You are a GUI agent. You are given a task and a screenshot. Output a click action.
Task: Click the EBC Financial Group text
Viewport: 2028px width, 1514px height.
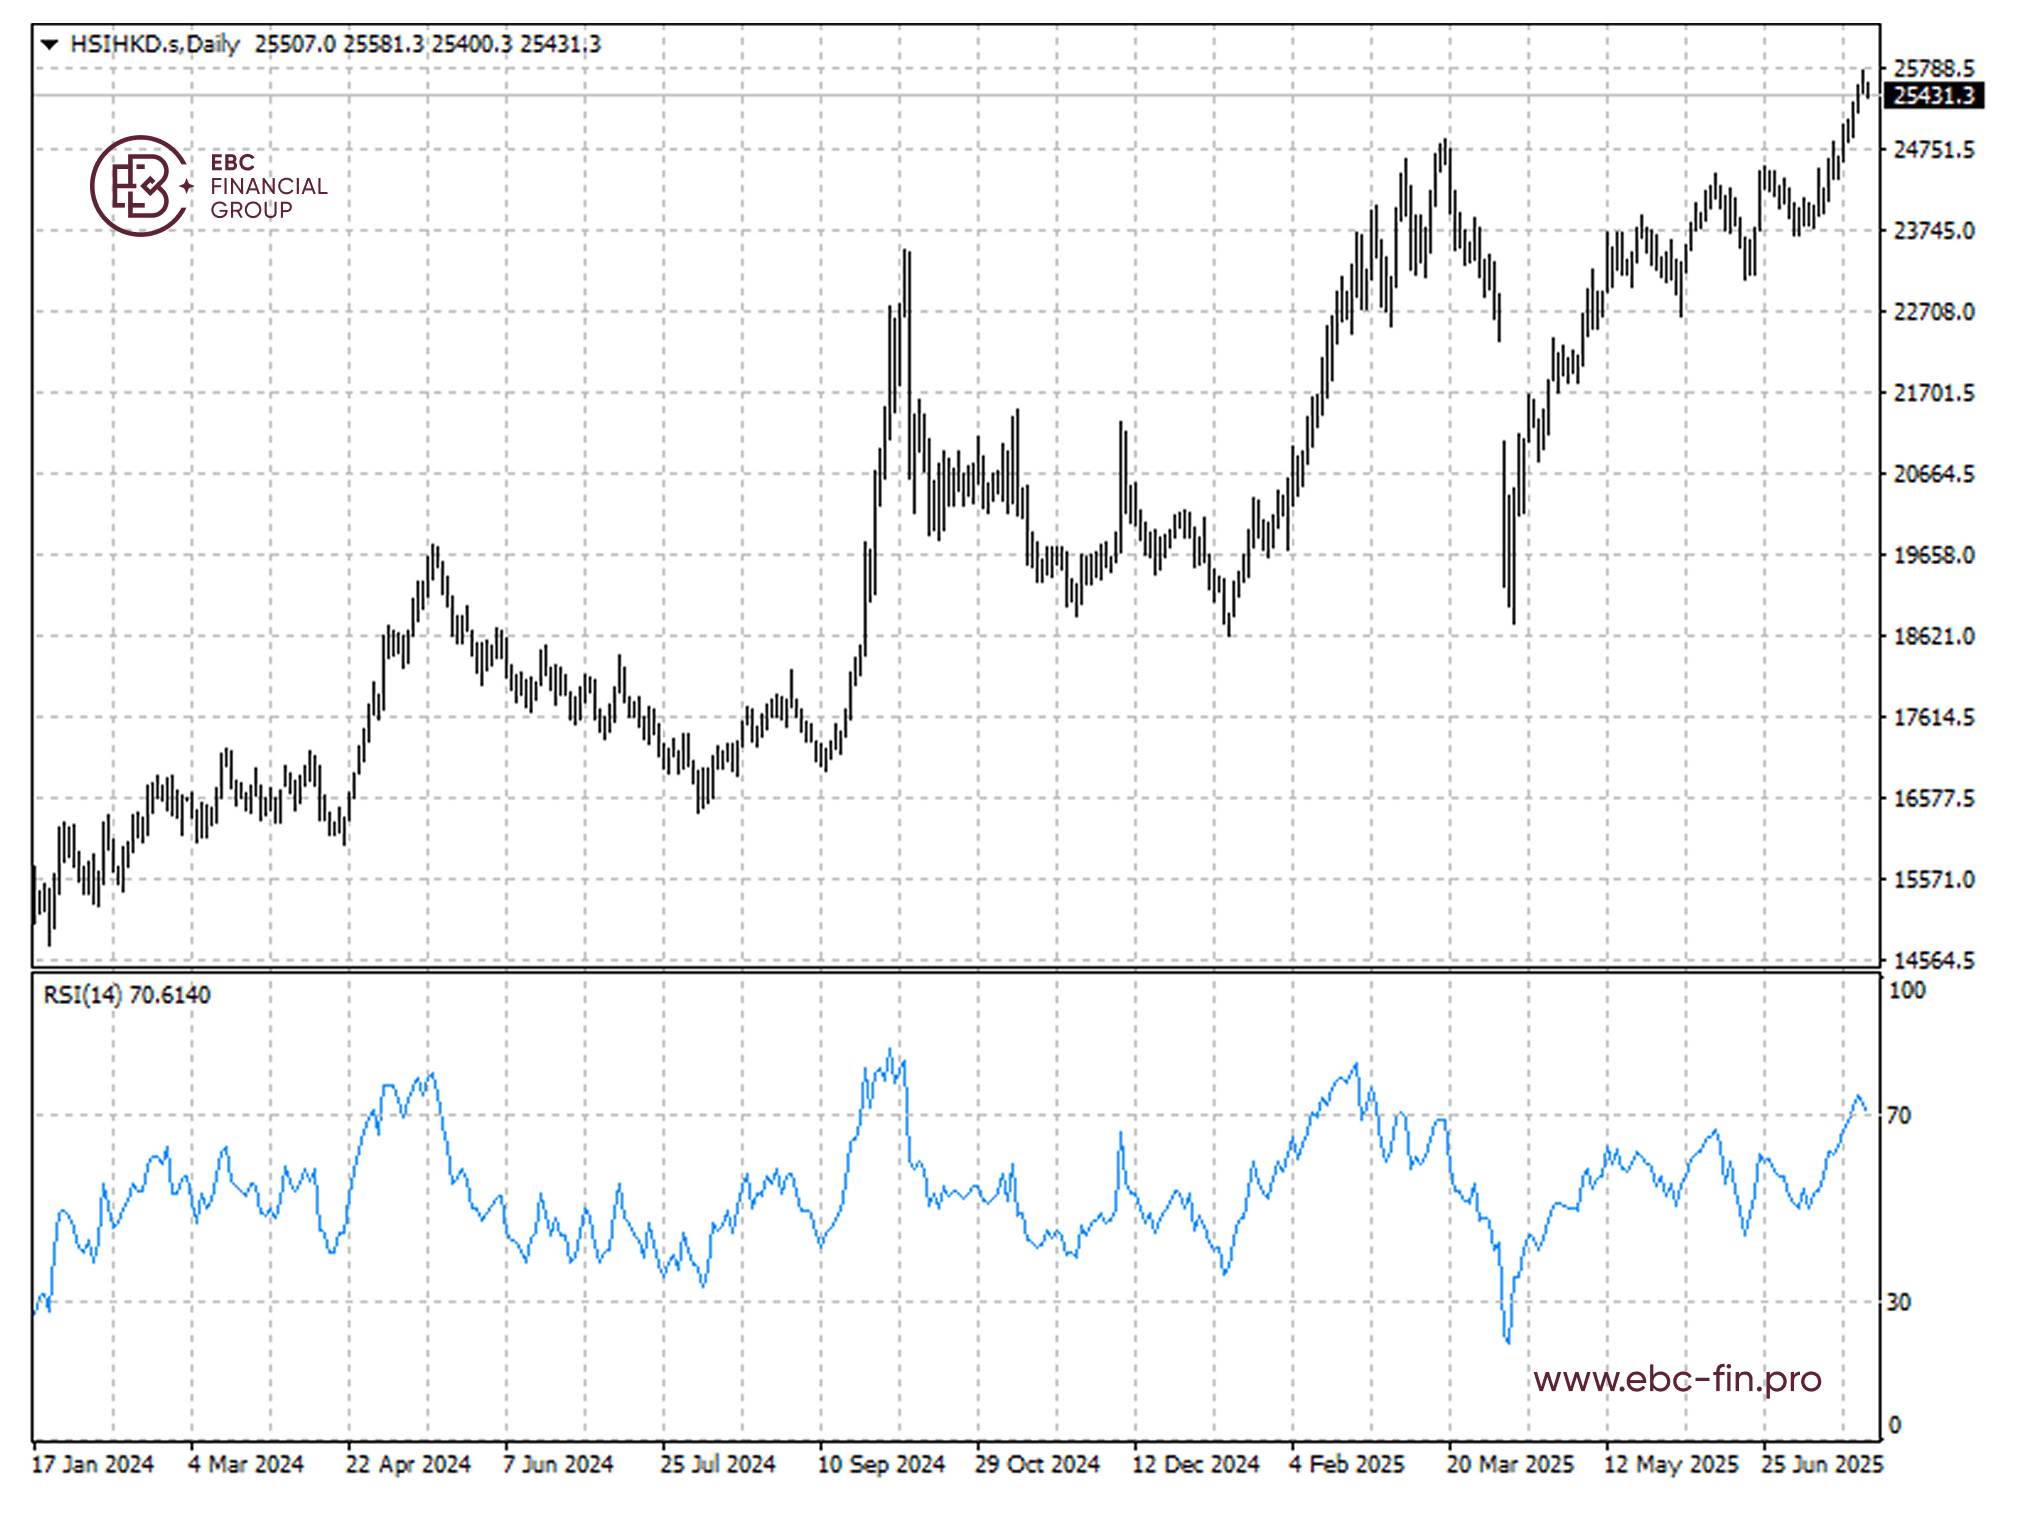click(267, 186)
